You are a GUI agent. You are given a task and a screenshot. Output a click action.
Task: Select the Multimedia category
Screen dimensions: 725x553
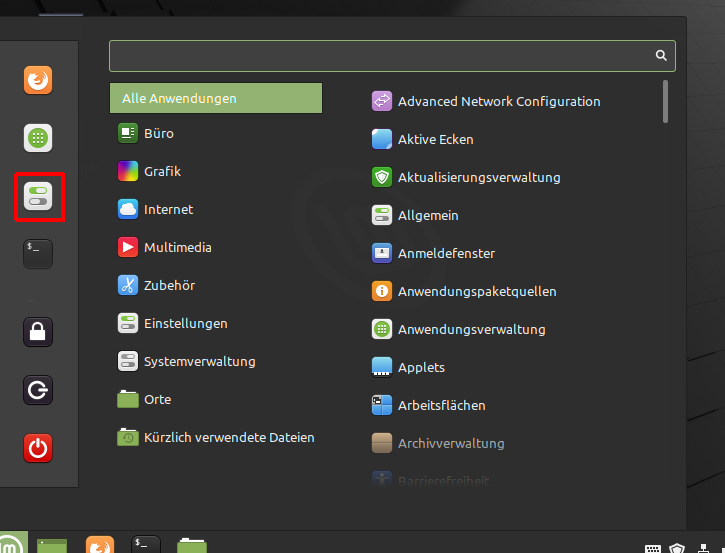(x=216, y=247)
